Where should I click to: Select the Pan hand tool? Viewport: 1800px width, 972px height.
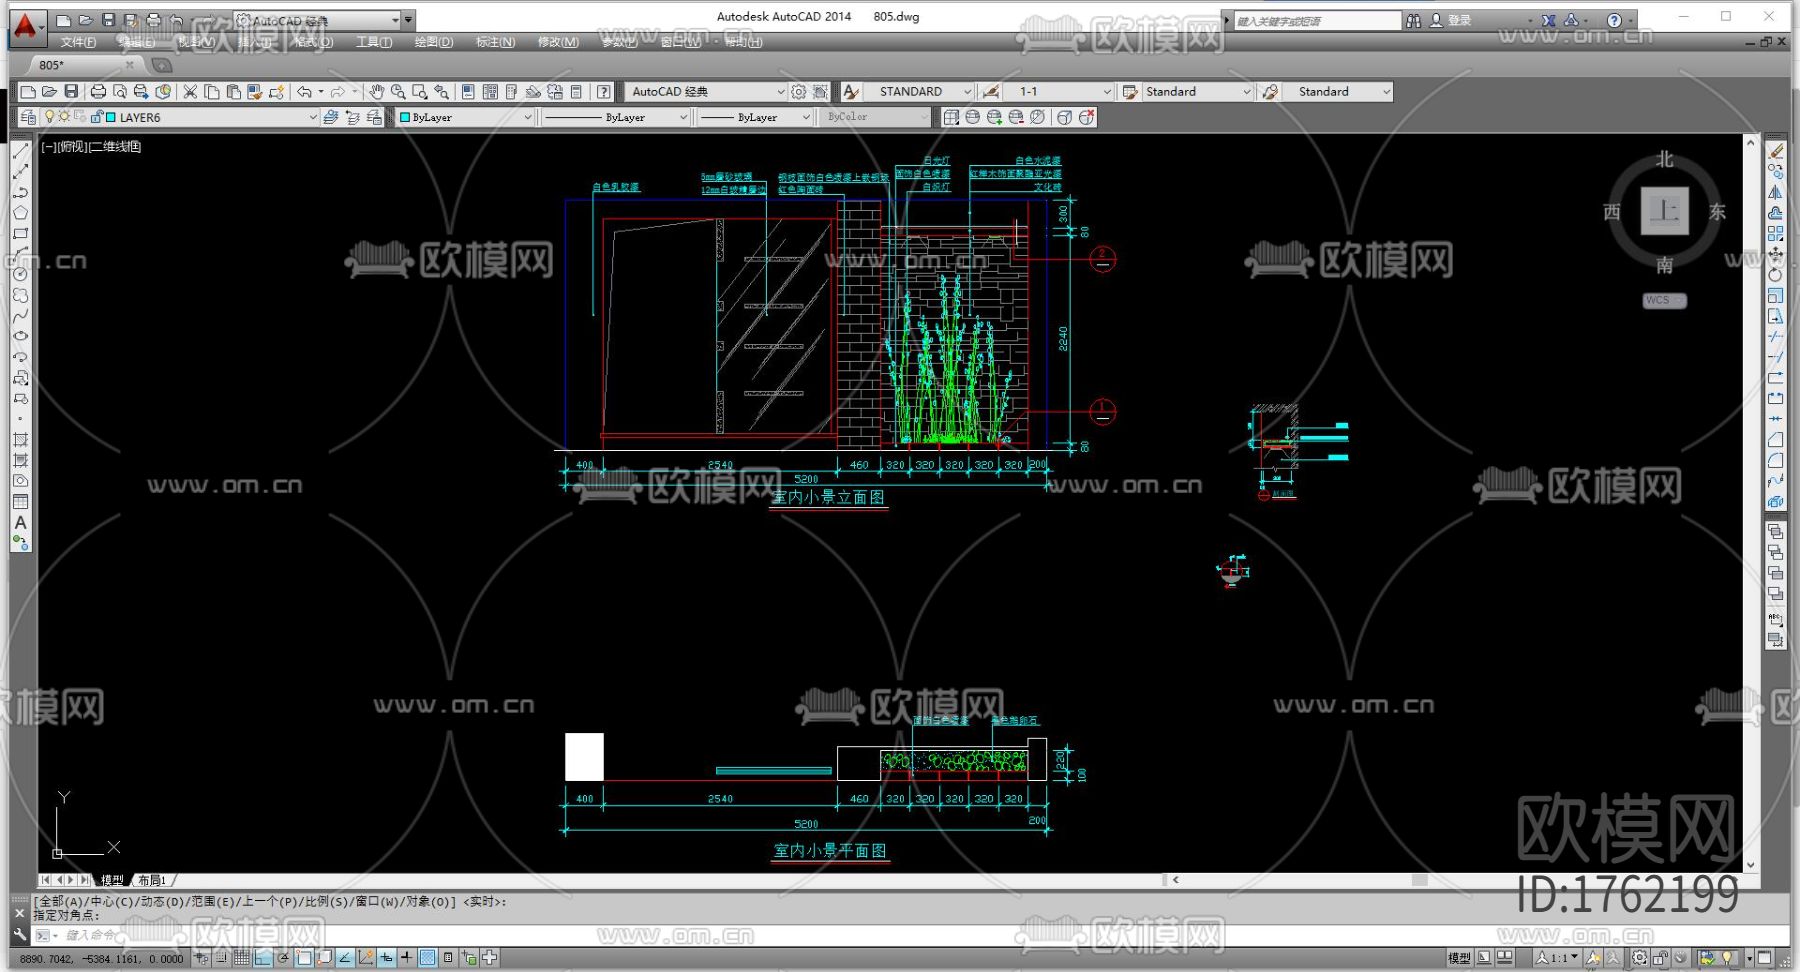[376, 92]
